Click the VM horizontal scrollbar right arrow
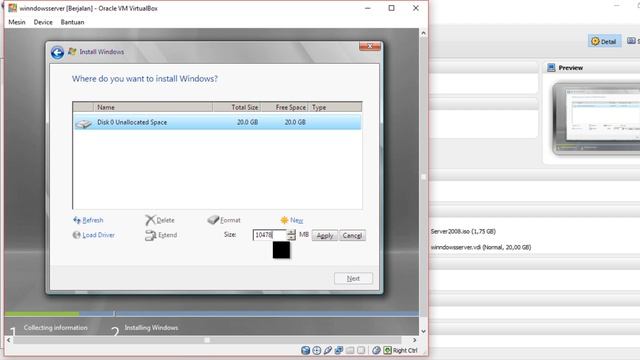The height and width of the screenshot is (360, 640). (x=415, y=340)
